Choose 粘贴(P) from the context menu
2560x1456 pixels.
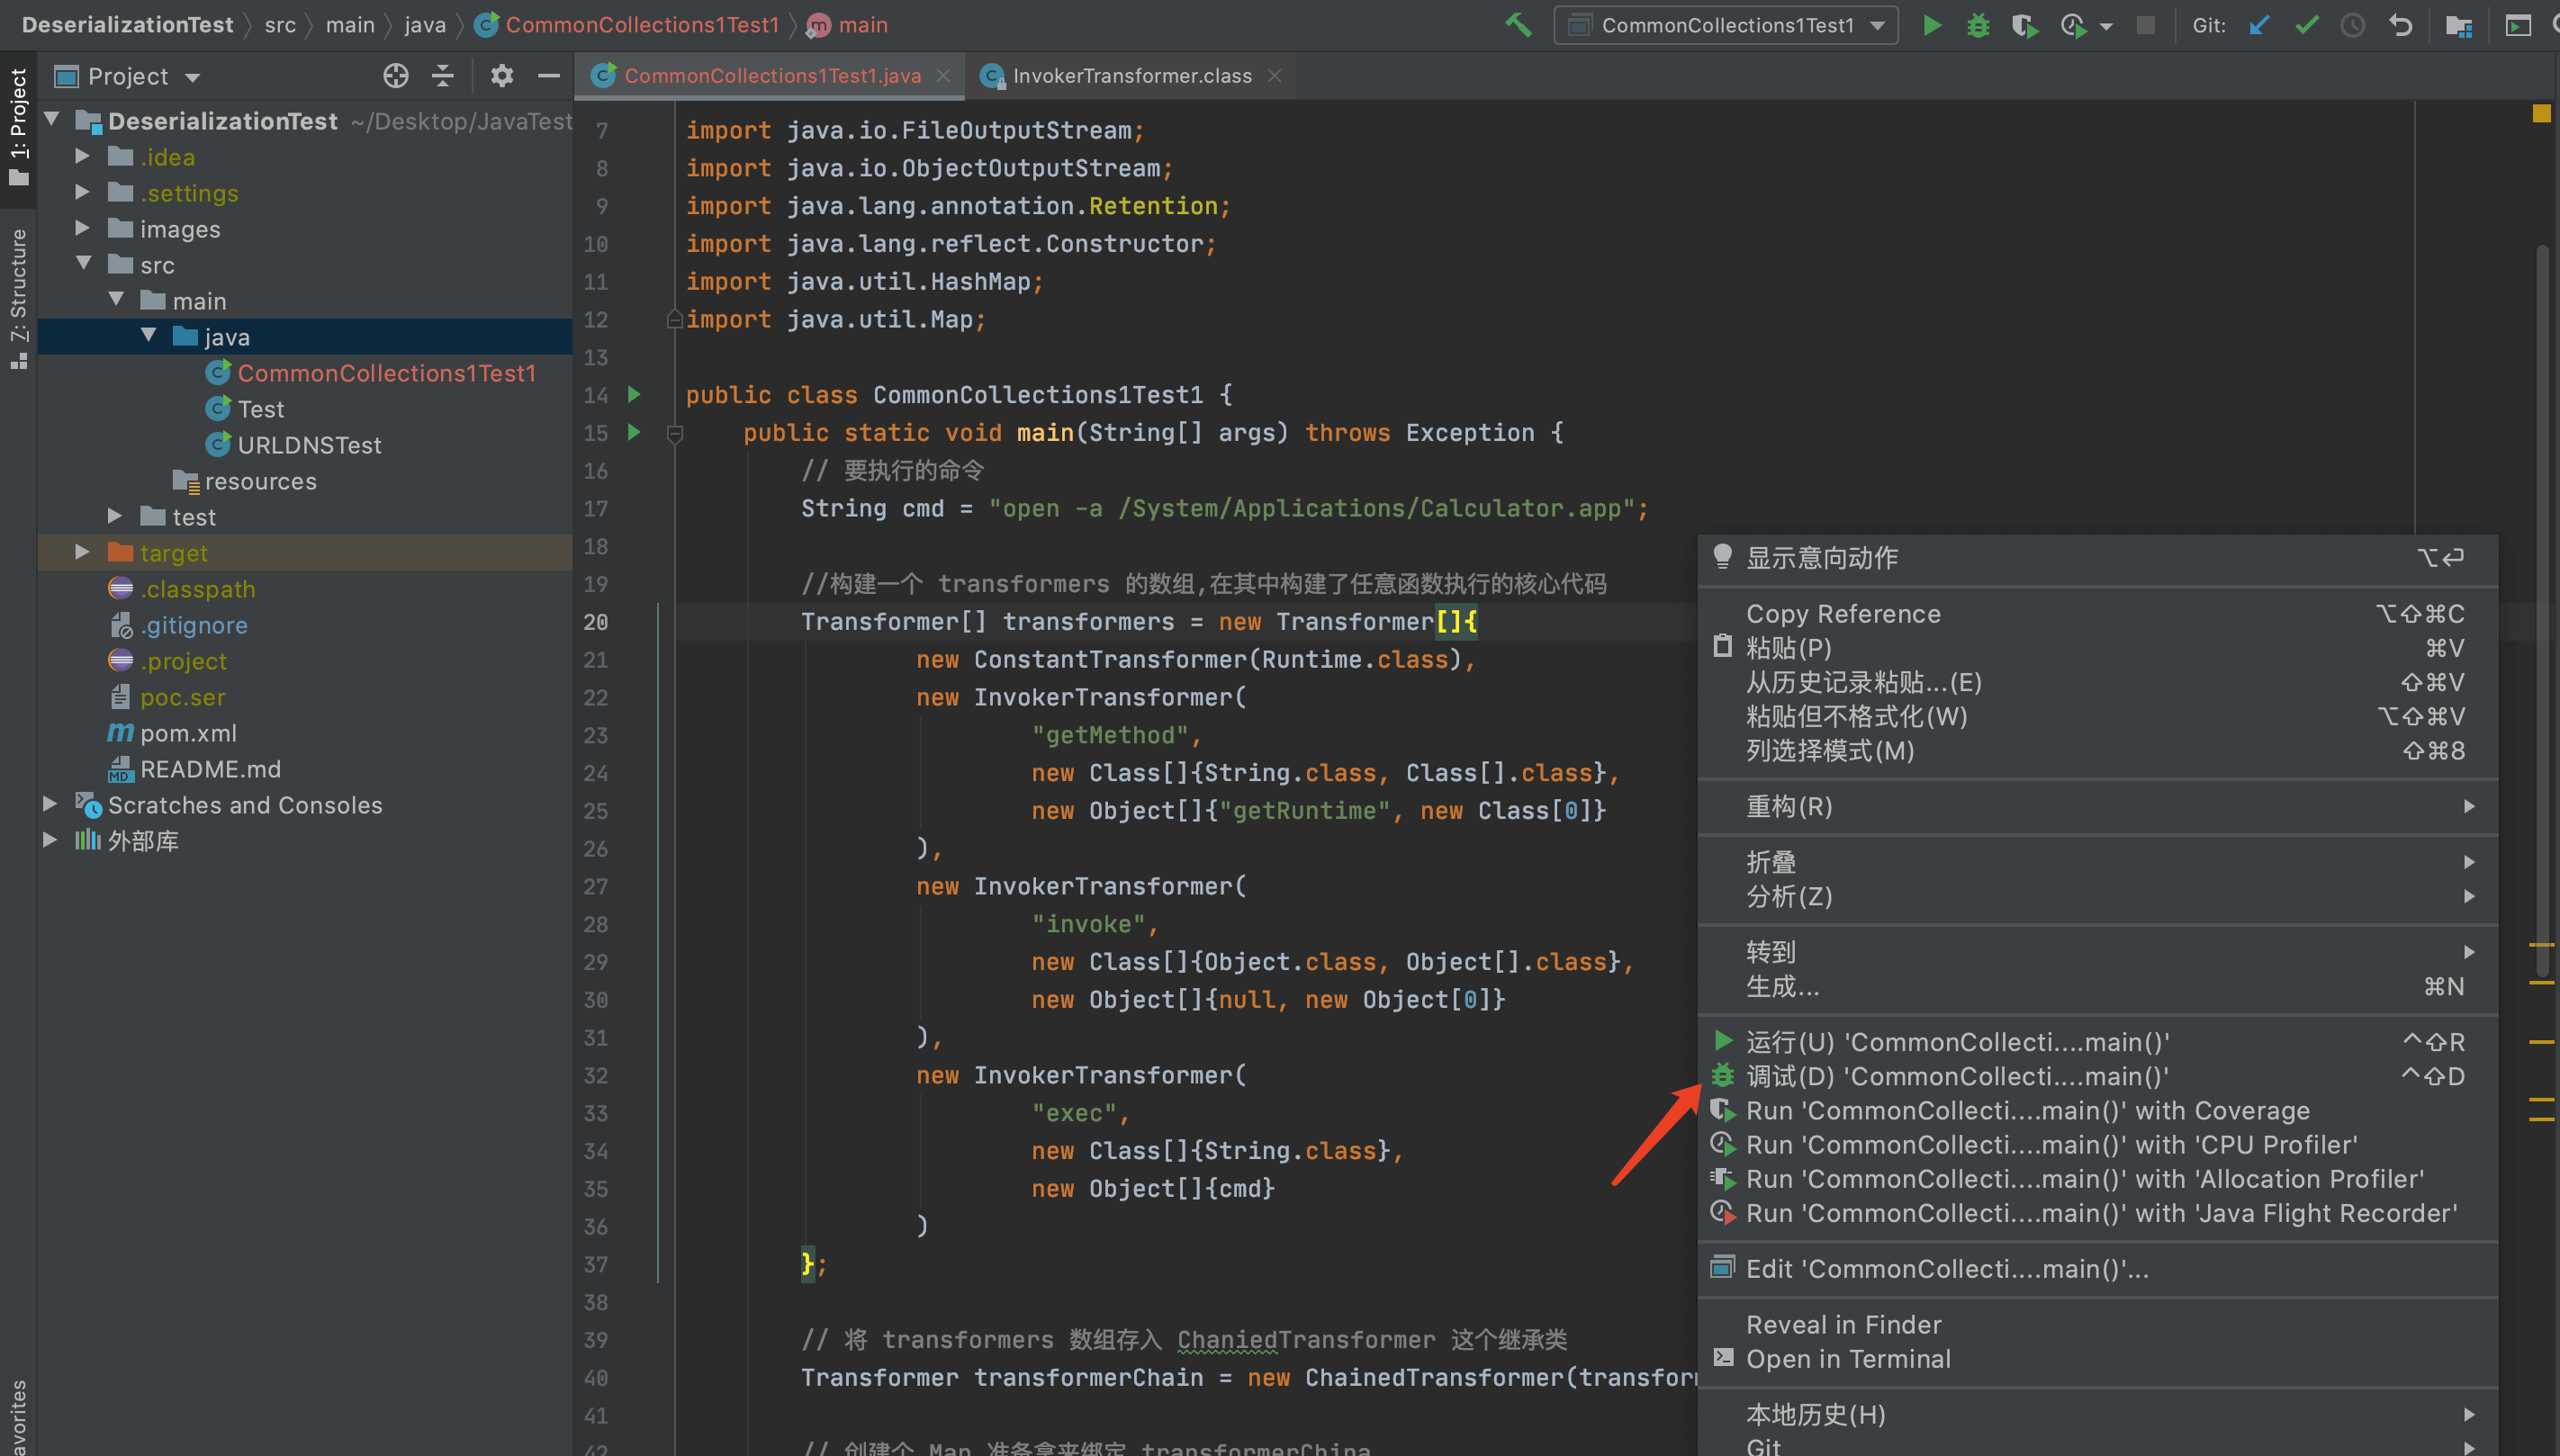pyautogui.click(x=2097, y=648)
